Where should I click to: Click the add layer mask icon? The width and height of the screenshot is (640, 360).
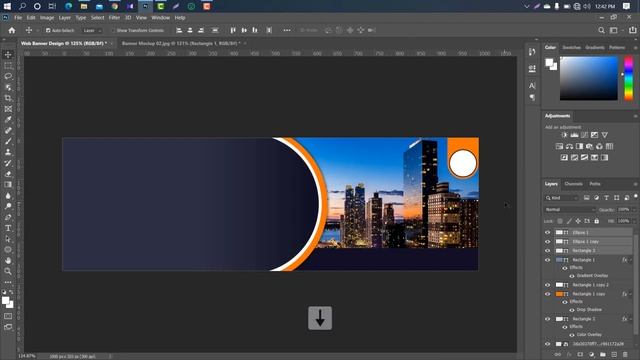pos(580,354)
